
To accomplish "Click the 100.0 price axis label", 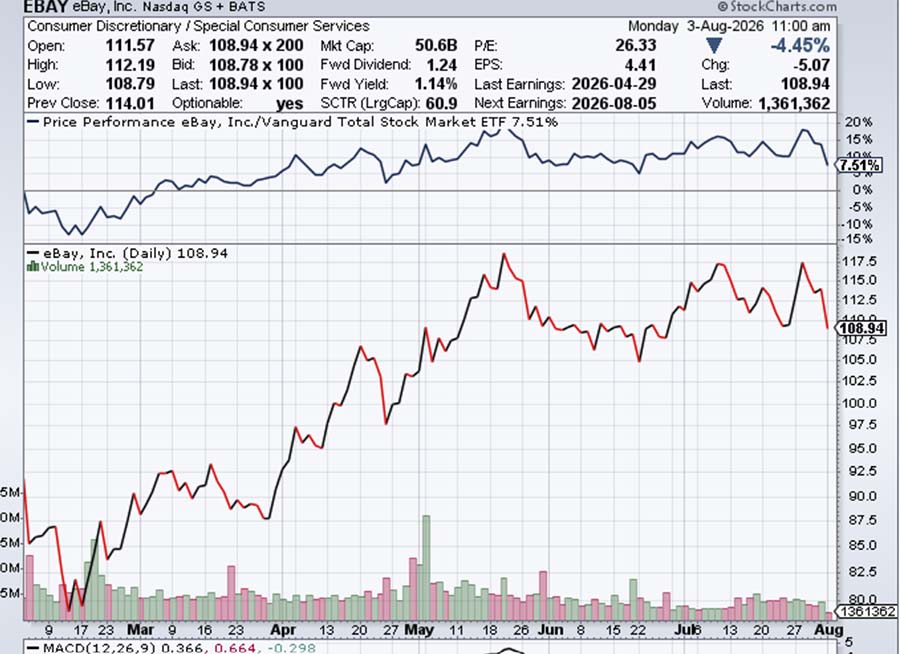I will click(859, 403).
